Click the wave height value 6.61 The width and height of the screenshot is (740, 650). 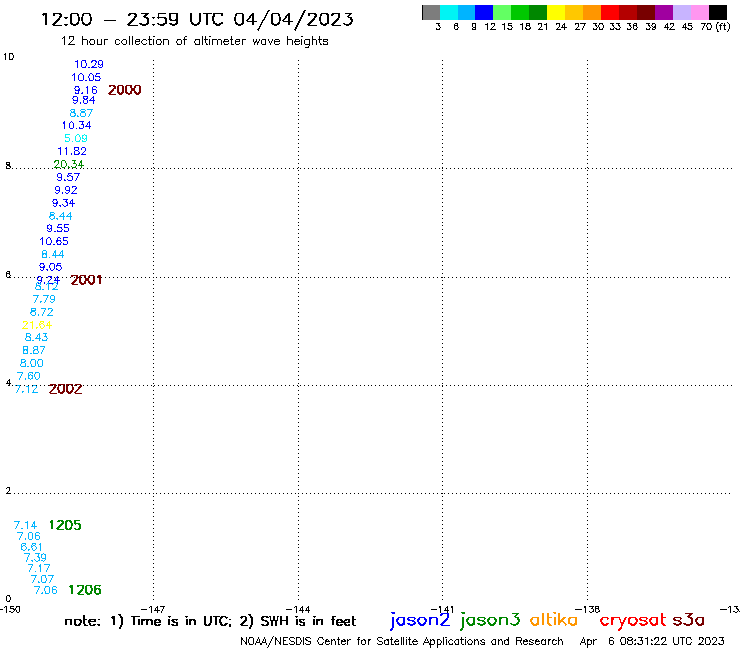pyautogui.click(x=32, y=547)
